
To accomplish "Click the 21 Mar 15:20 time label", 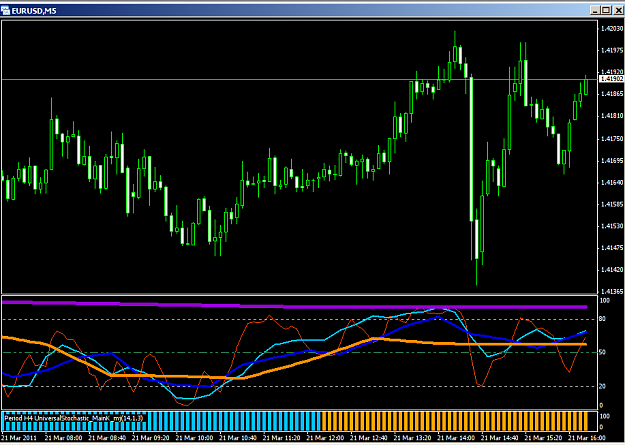I will tap(541, 437).
